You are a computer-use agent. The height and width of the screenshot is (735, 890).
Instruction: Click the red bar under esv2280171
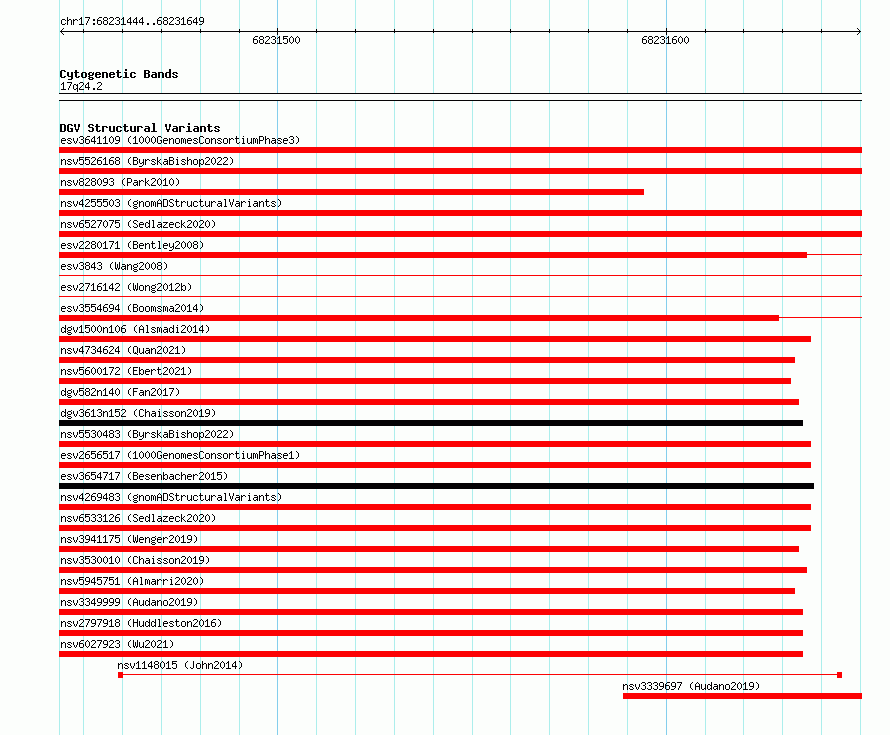433,255
